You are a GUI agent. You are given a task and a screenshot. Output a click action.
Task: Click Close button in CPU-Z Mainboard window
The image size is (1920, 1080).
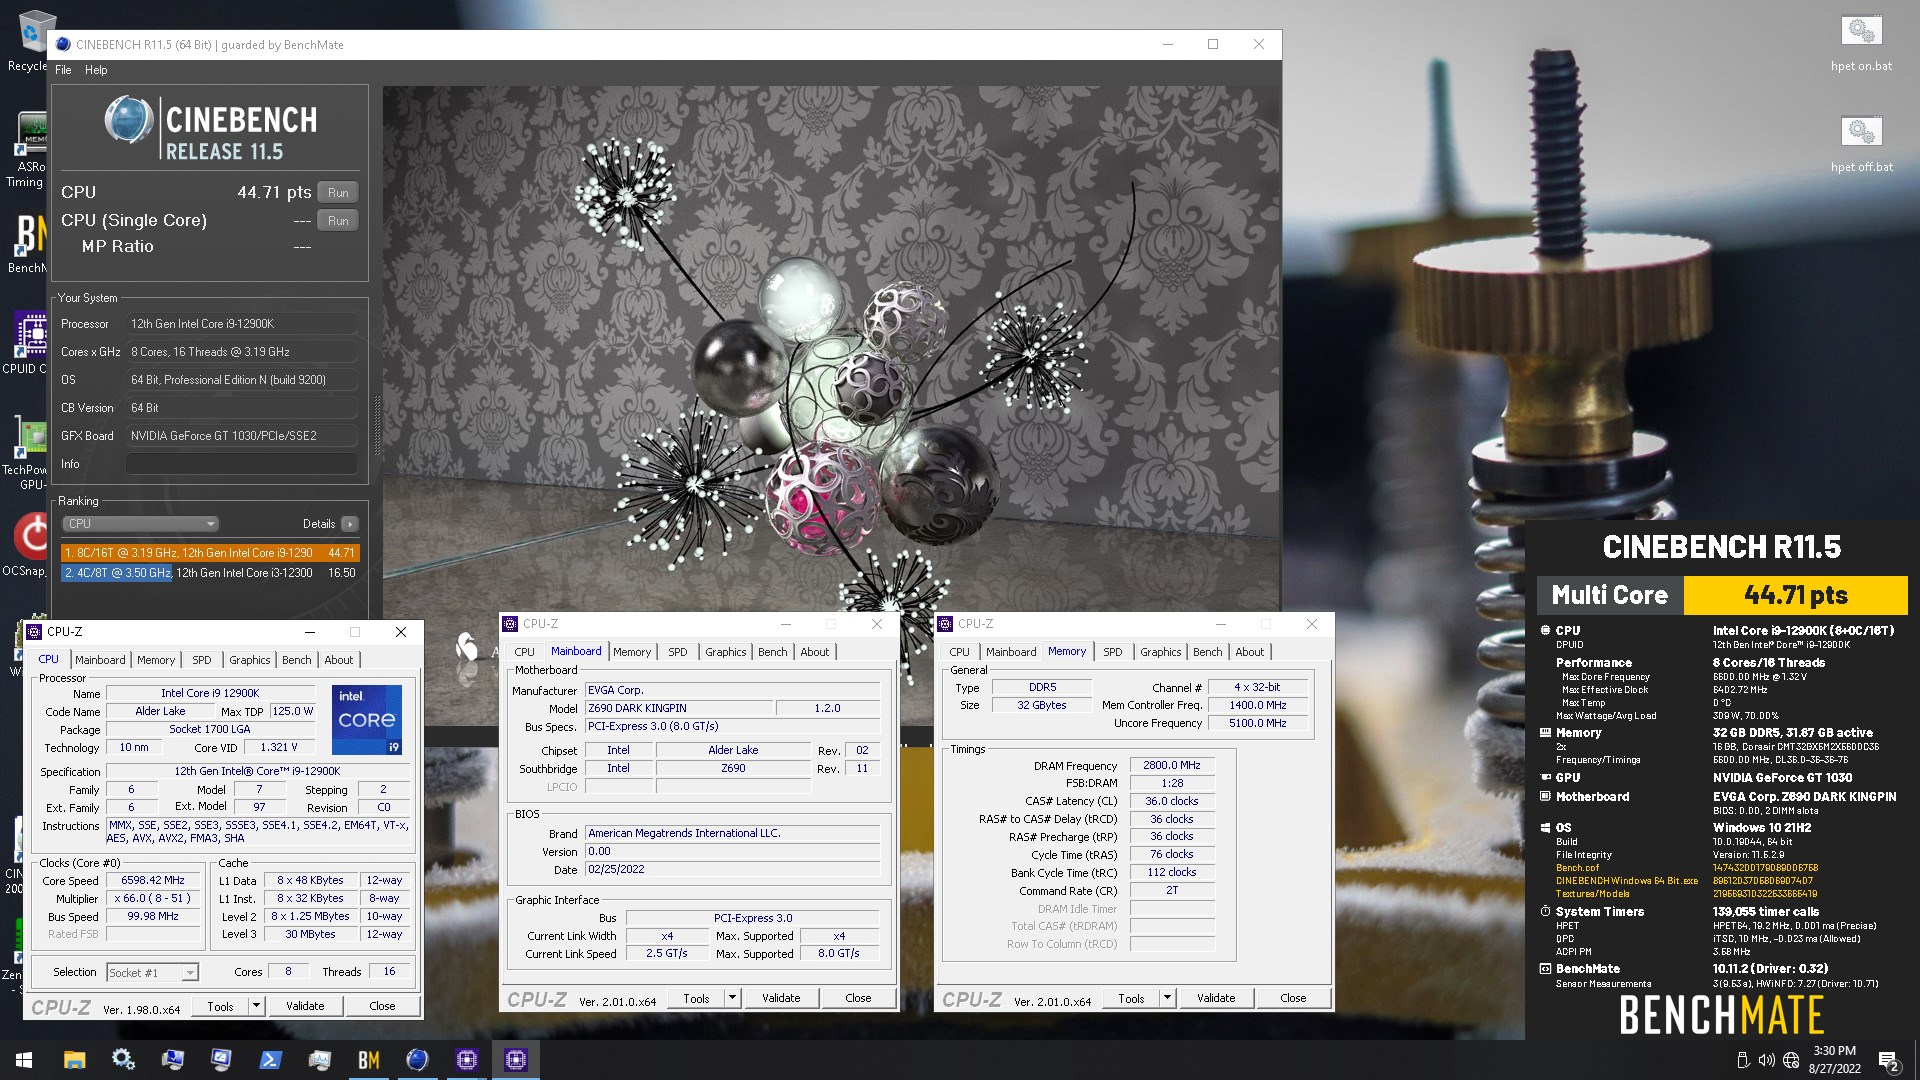click(858, 998)
